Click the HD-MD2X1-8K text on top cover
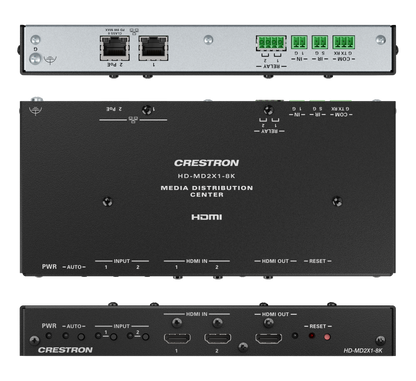Screen dimensions: 416x381 (x=206, y=176)
